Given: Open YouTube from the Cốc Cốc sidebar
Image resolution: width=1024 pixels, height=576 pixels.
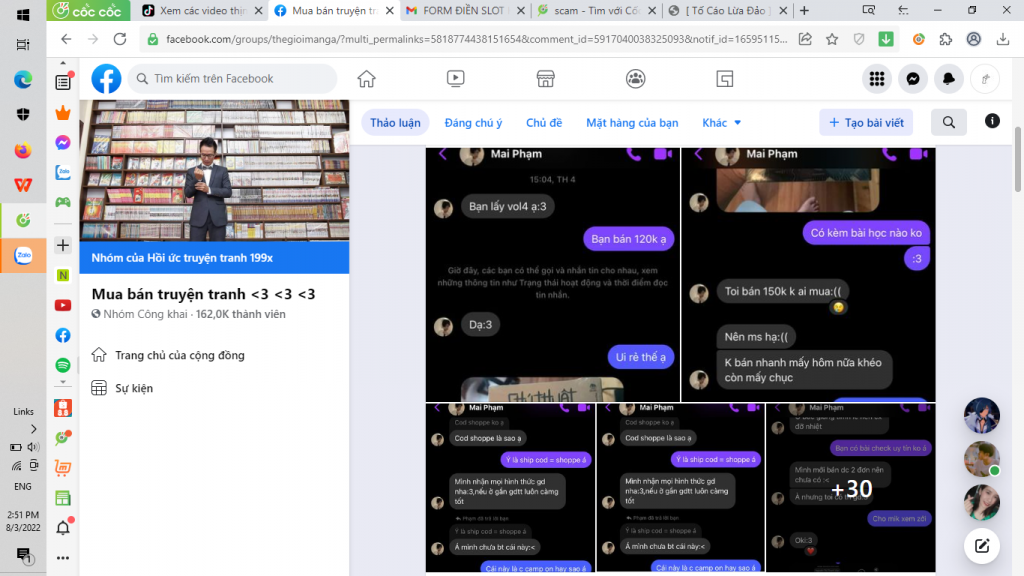Looking at the screenshot, I should coord(63,305).
